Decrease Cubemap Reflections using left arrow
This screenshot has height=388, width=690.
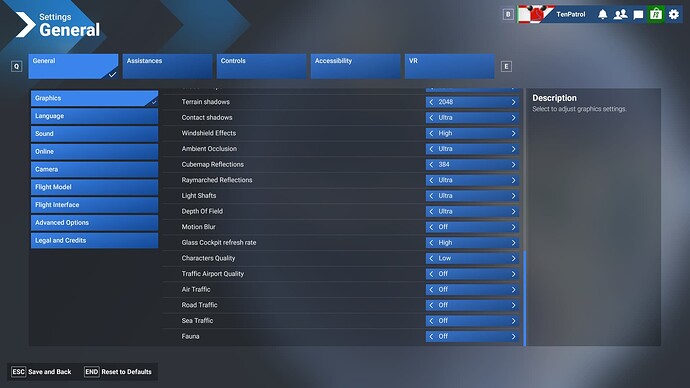tap(431, 165)
